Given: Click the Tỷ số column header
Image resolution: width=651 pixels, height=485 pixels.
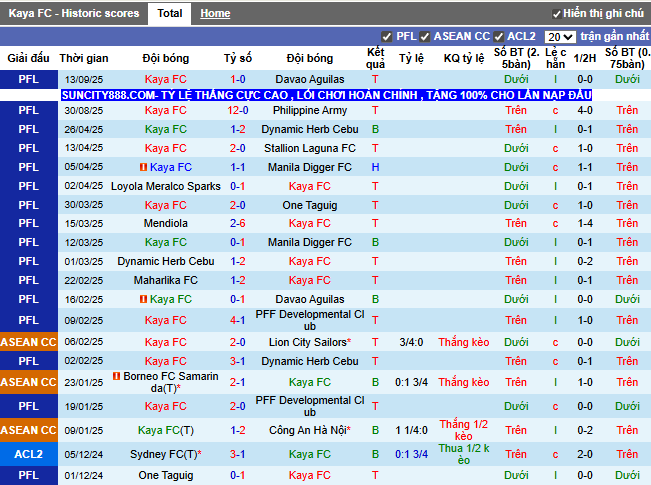Looking at the screenshot, I should (238, 58).
